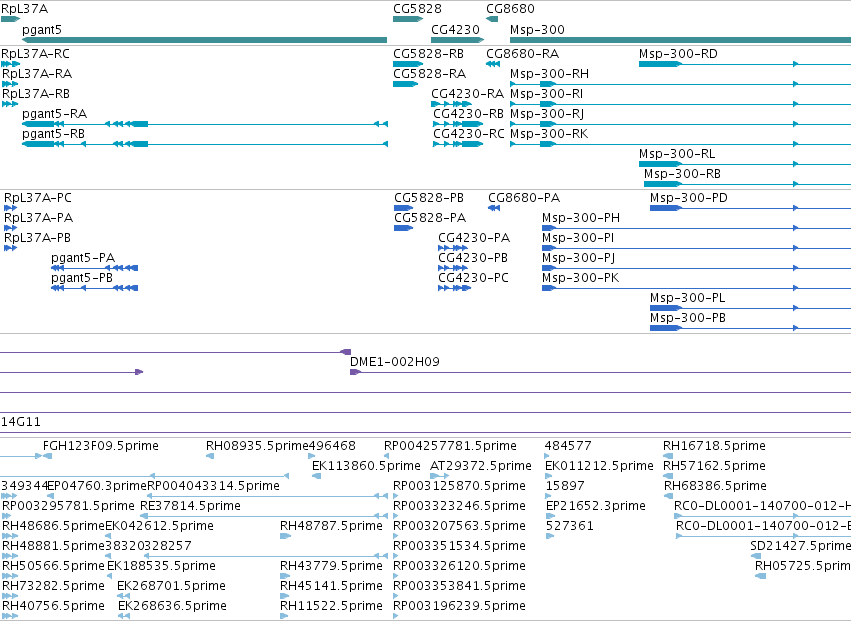Image resolution: width=851 pixels, height=621 pixels.
Task: Click the 14G11 clone label
Action: point(21,422)
